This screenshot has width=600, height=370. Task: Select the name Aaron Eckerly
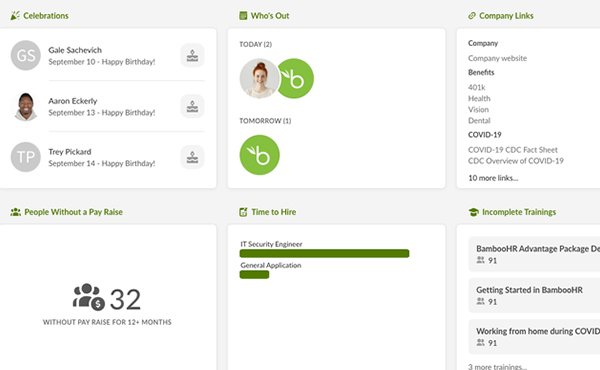(x=73, y=101)
